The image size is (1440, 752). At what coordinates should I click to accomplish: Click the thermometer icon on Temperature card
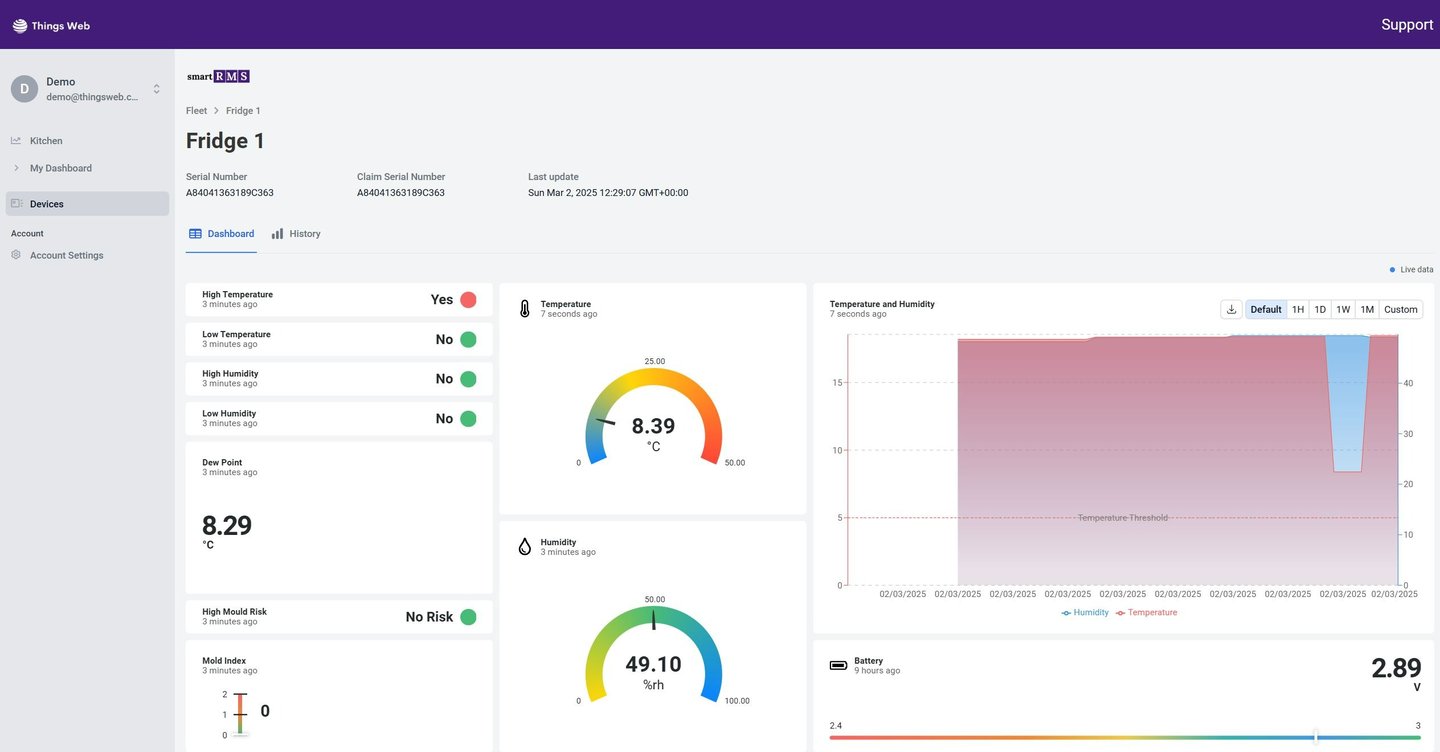tap(525, 309)
